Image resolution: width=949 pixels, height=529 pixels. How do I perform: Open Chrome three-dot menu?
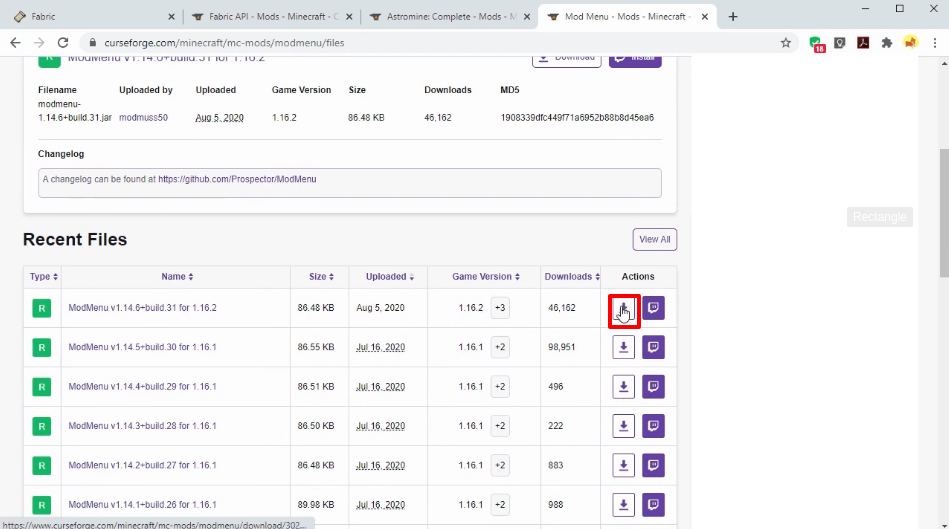[935, 42]
